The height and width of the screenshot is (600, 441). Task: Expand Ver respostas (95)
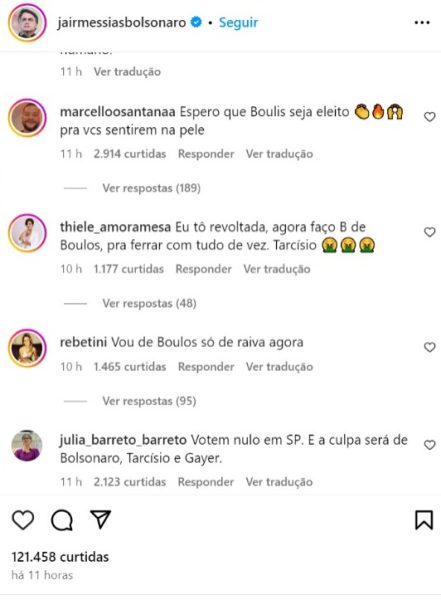(149, 401)
